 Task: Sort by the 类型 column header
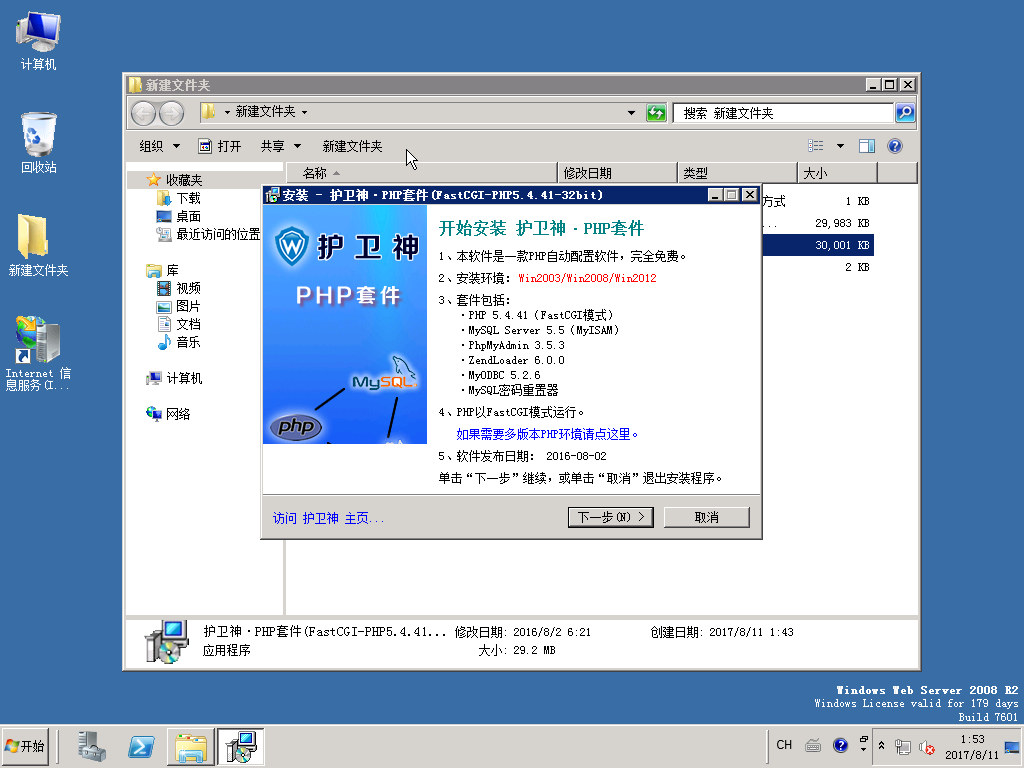[738, 173]
